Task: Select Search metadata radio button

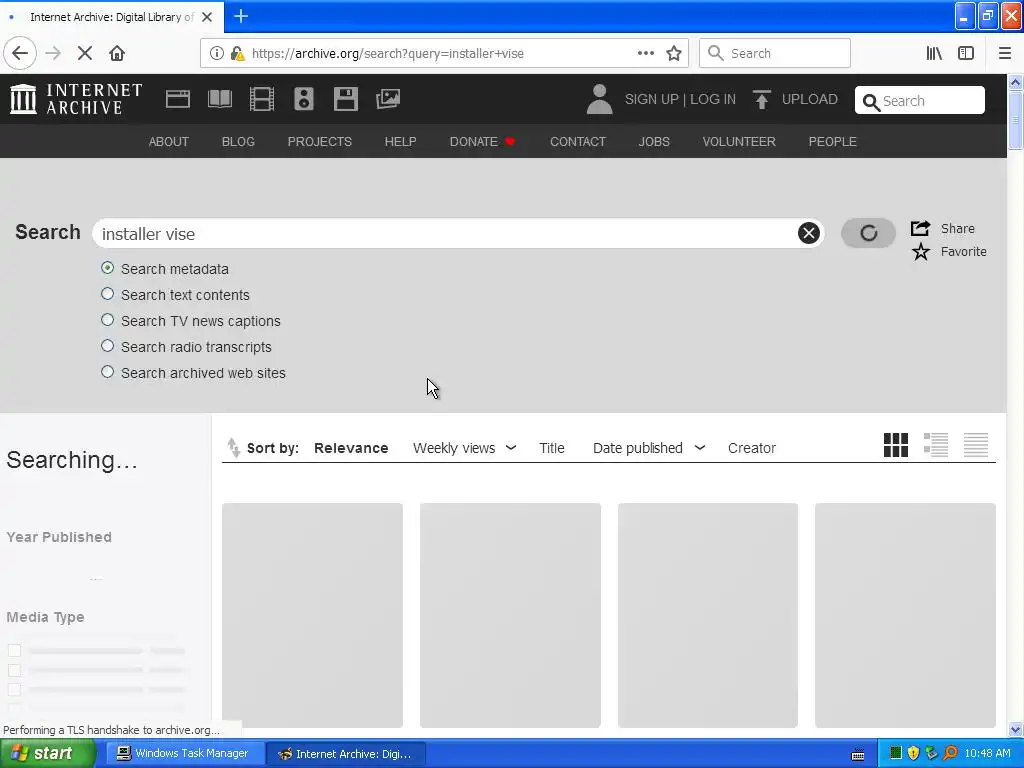Action: pyautogui.click(x=108, y=268)
